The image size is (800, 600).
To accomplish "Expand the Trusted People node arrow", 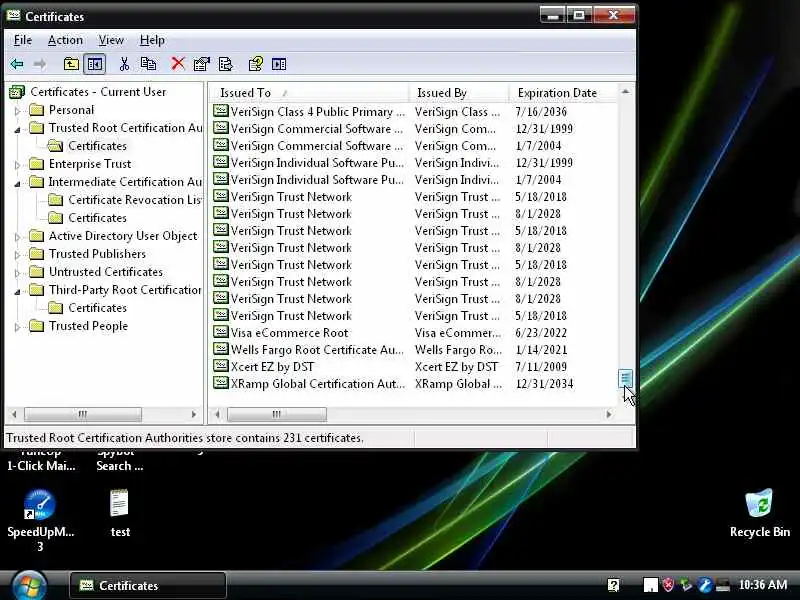I will coord(17,327).
